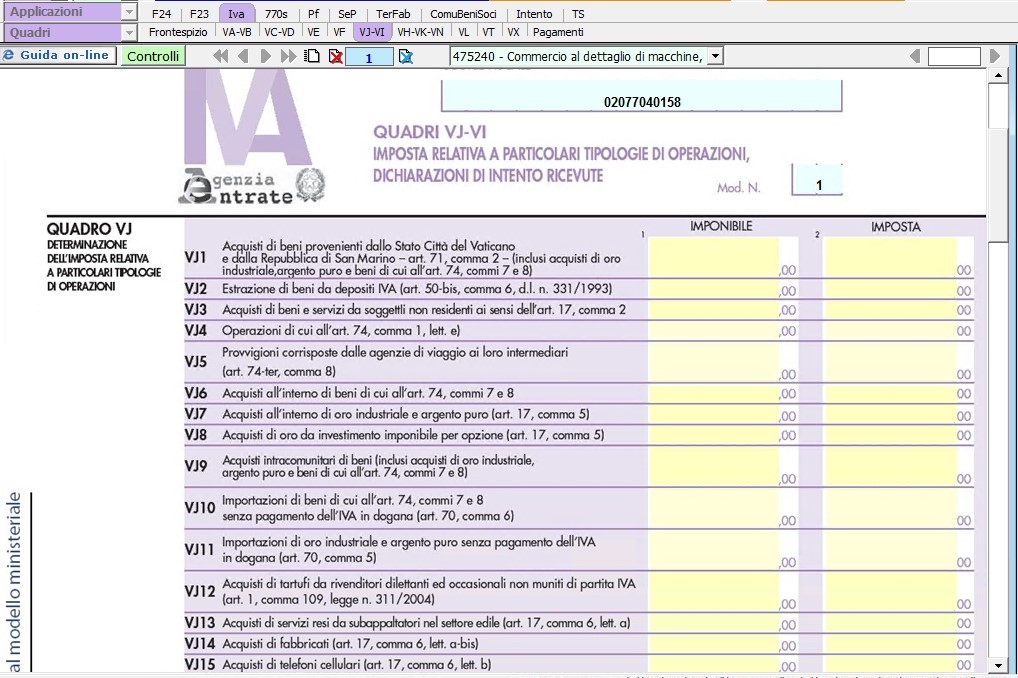1018x678 pixels.
Task: Click the empty field at the toolbar's right end
Action: pos(954,56)
